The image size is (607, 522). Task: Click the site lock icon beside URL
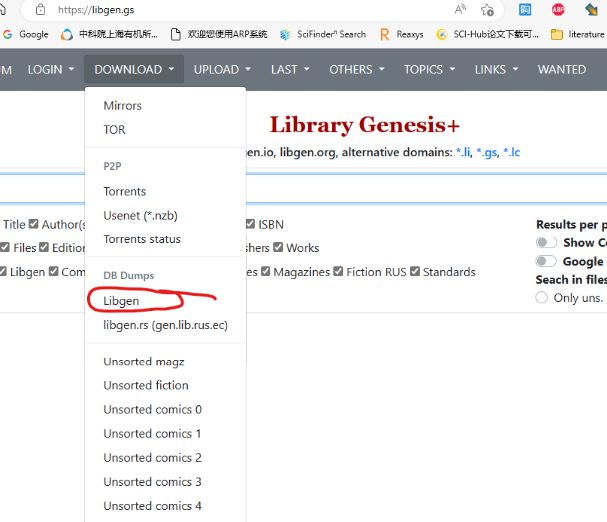pyautogui.click(x=40, y=9)
